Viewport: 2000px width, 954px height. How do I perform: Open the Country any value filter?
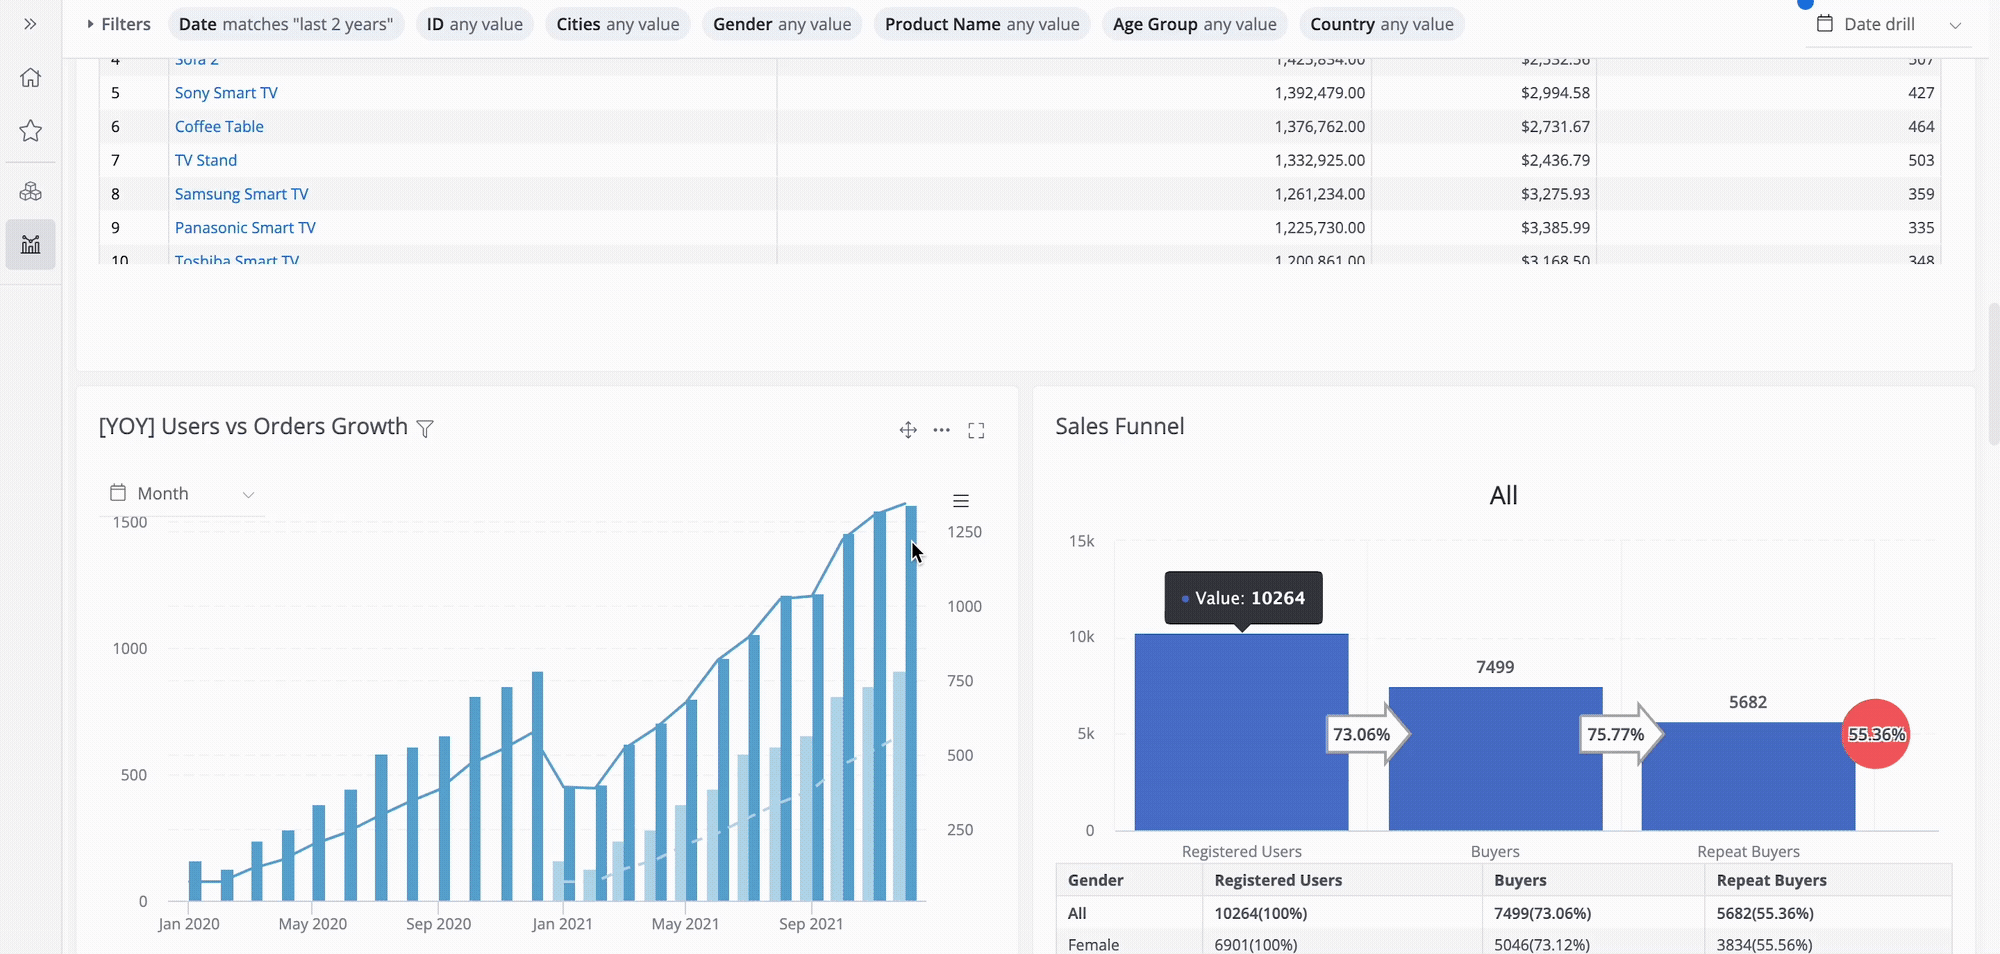1381,24
